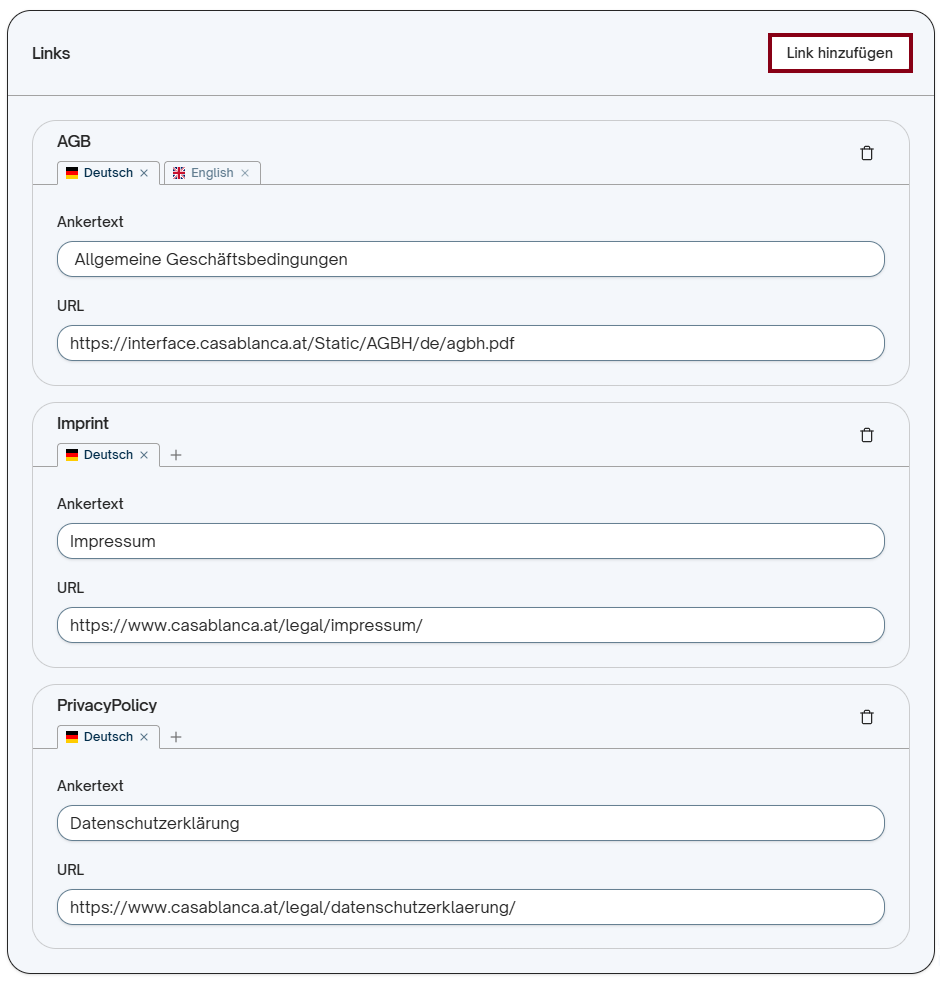
Task: Remove the English tab from AGB
Action: 245,173
